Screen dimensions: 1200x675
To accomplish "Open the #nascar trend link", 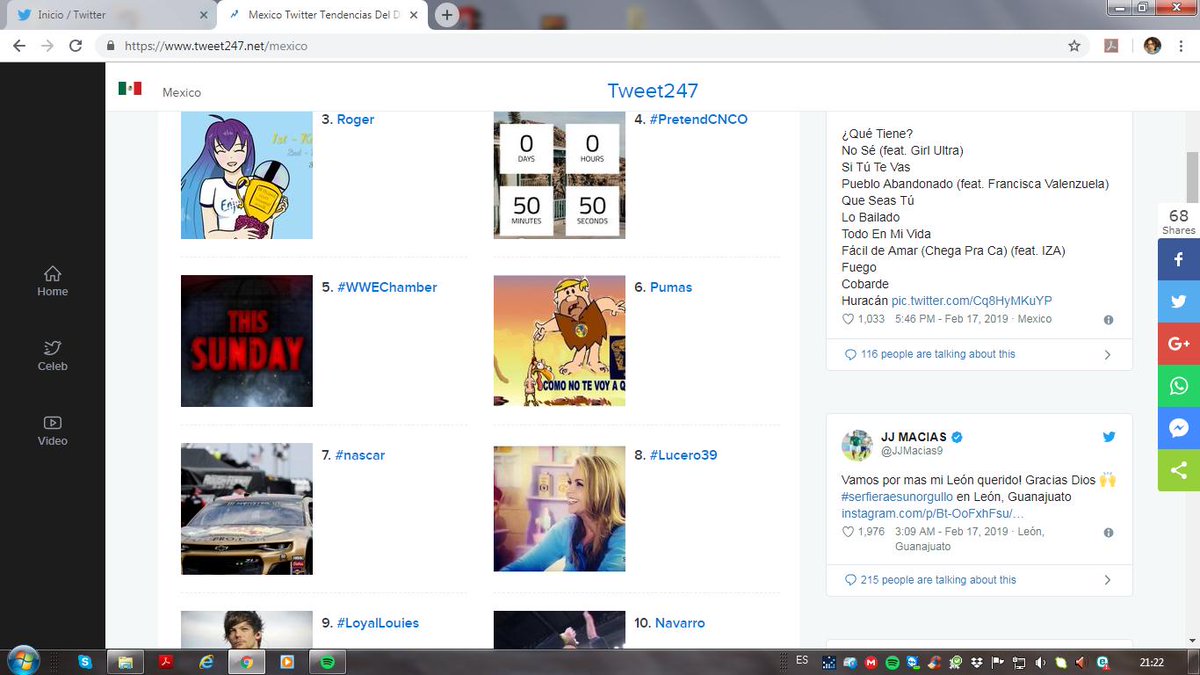I will tap(361, 455).
